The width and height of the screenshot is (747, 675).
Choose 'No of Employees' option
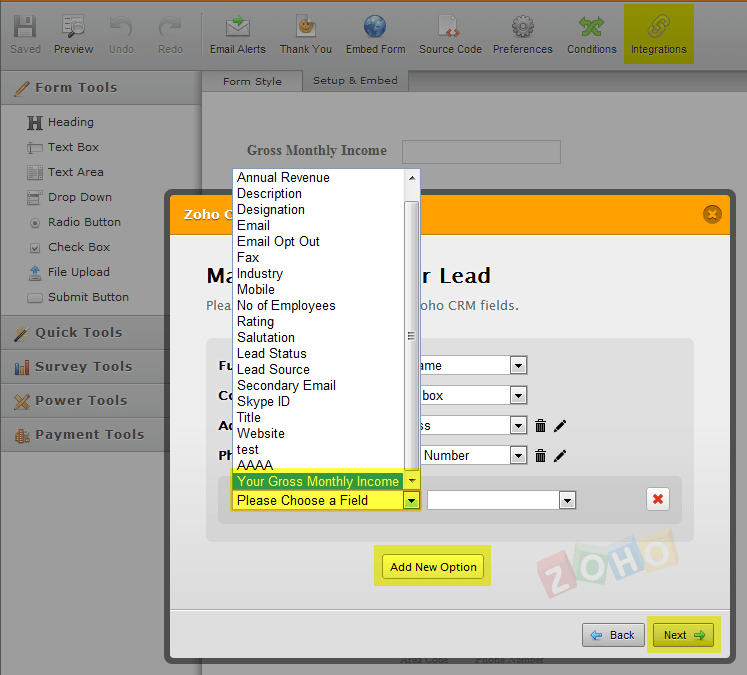(318, 305)
